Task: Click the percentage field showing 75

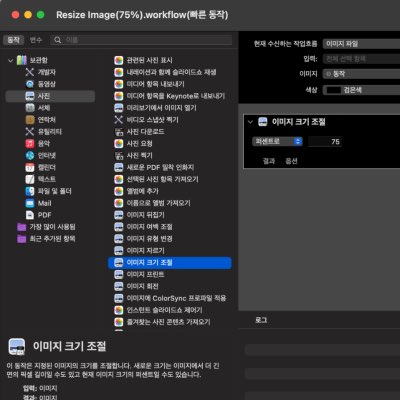Action: (x=325, y=142)
